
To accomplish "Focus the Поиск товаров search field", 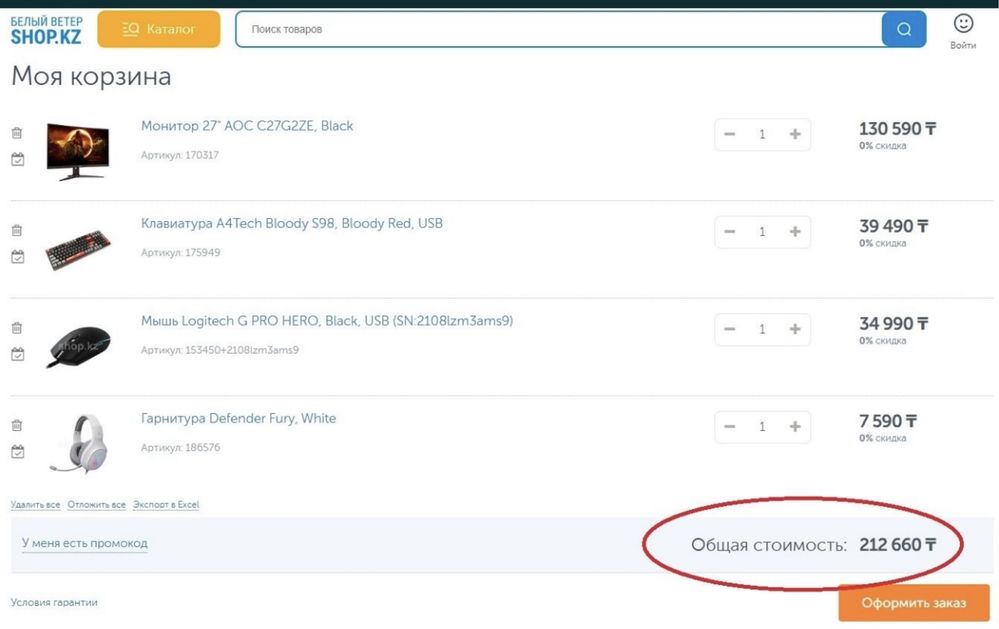I will pos(559,29).
